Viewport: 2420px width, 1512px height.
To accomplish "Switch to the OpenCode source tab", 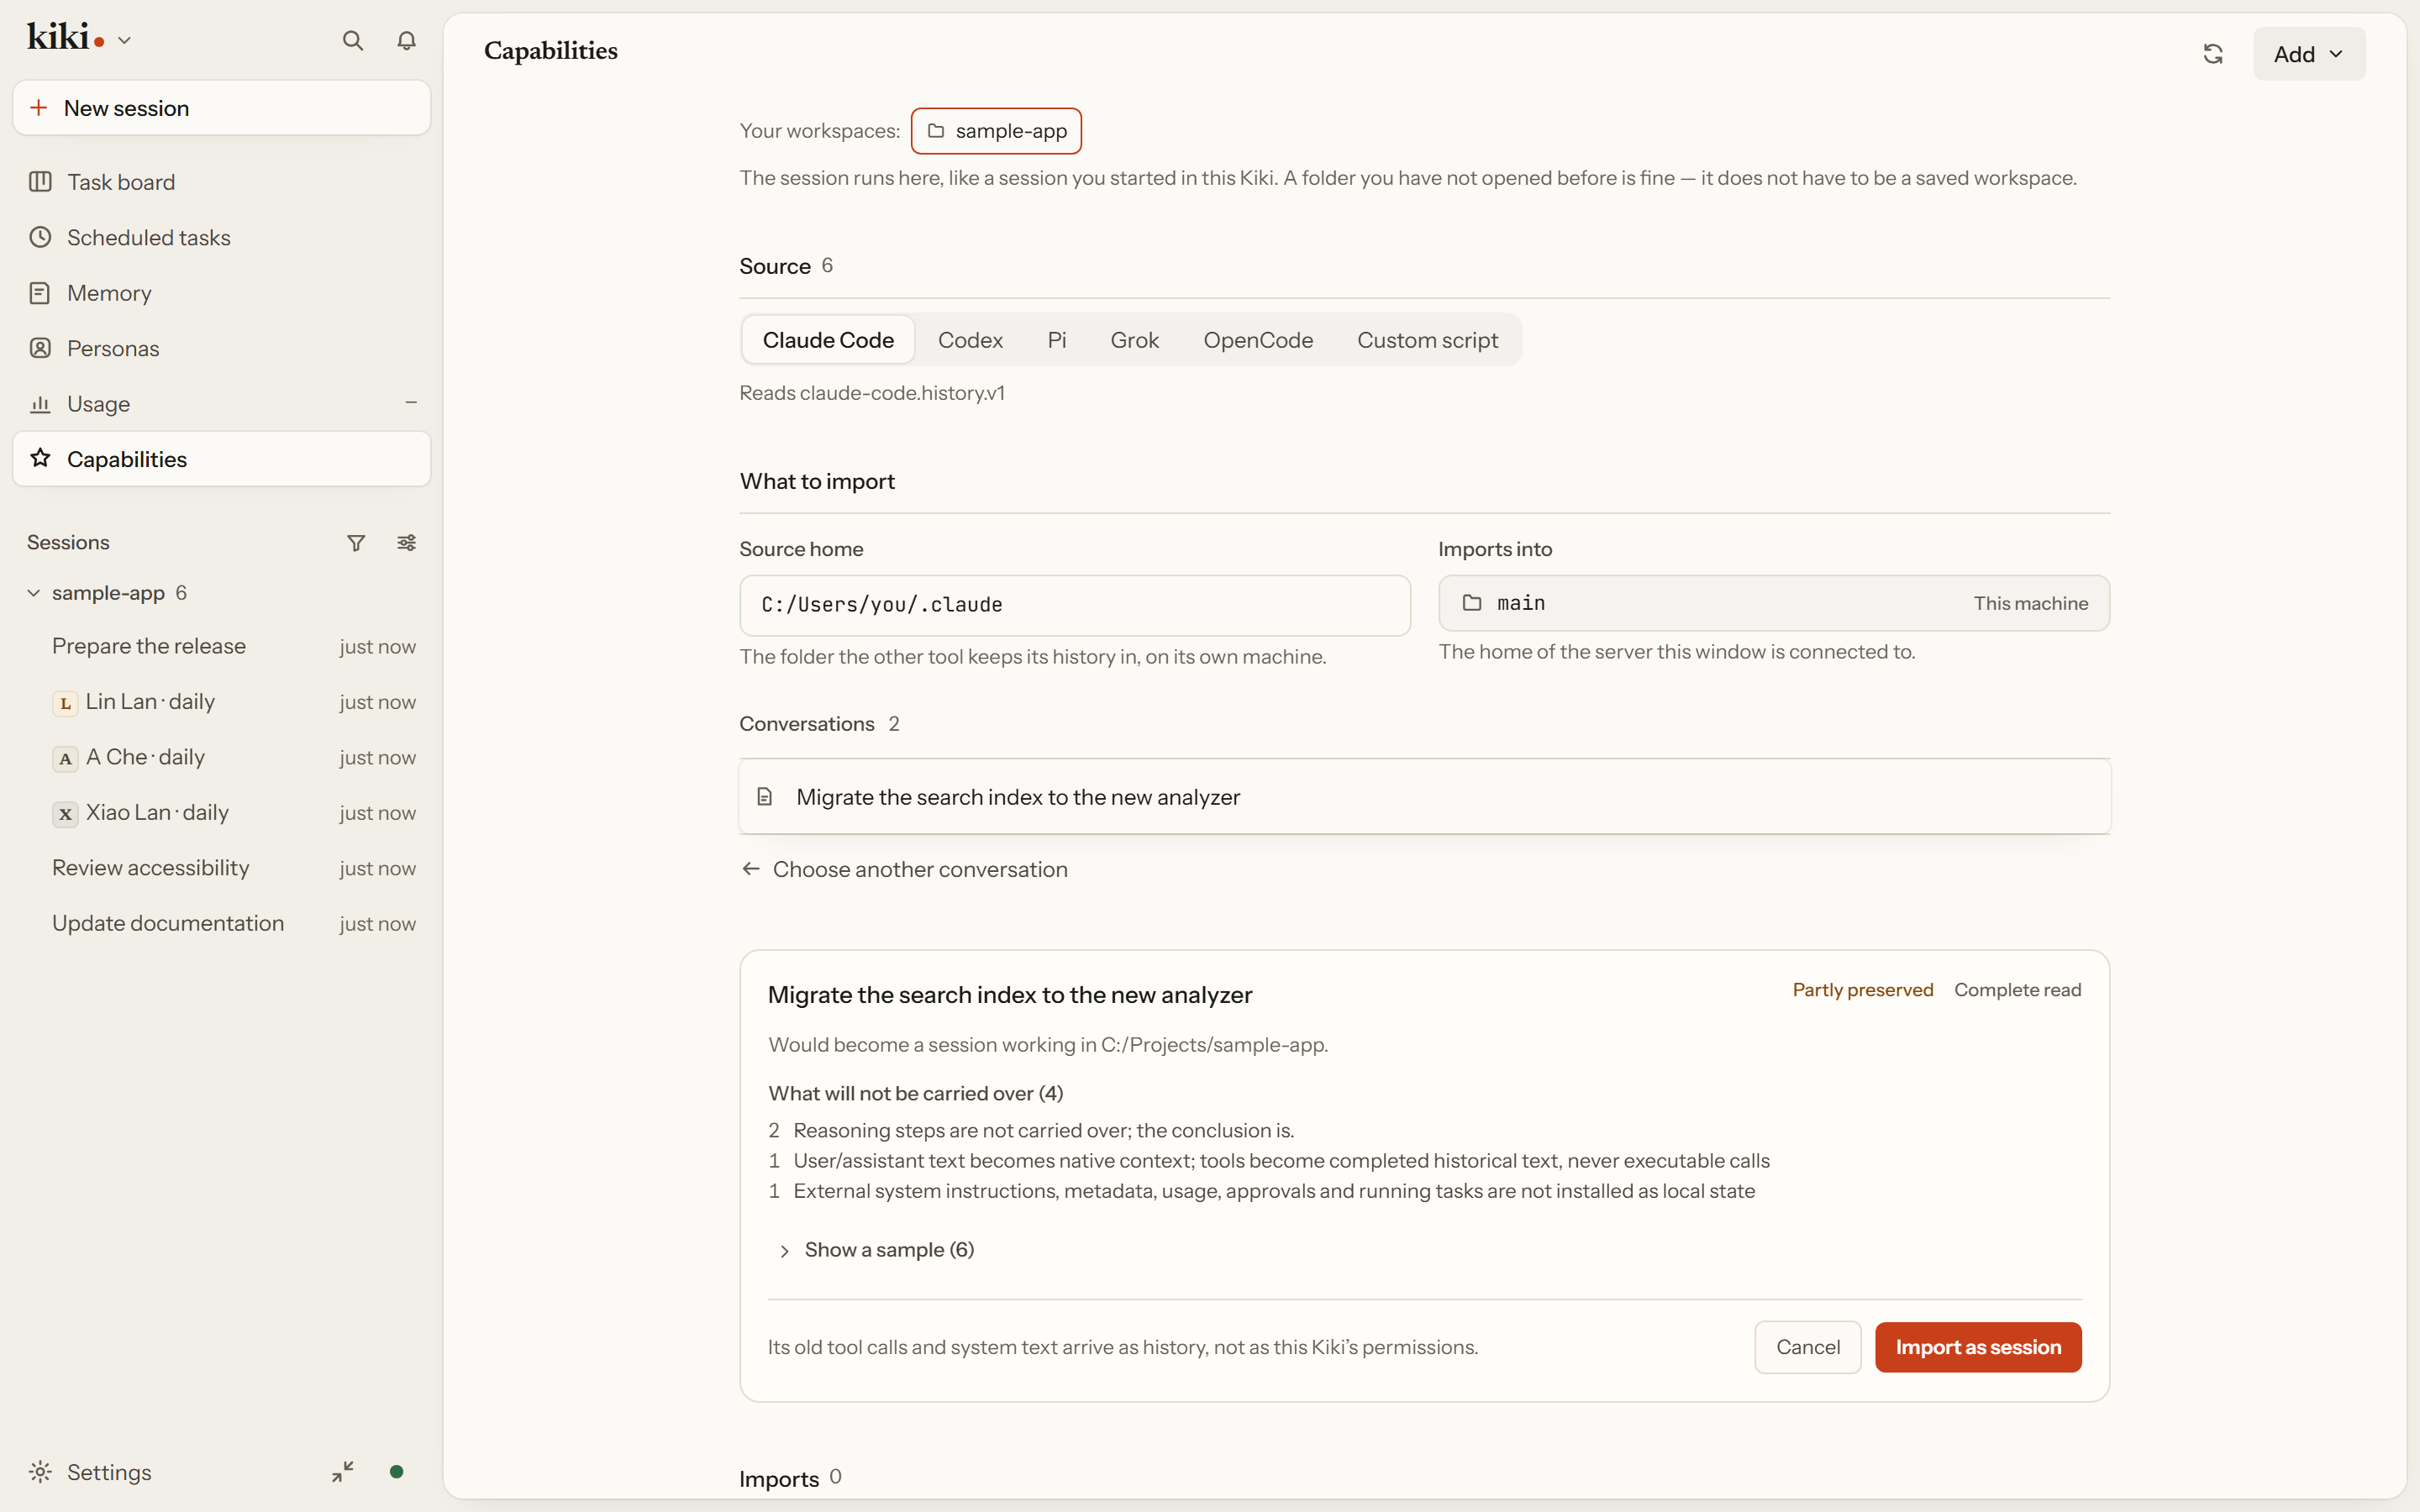I will point(1258,340).
